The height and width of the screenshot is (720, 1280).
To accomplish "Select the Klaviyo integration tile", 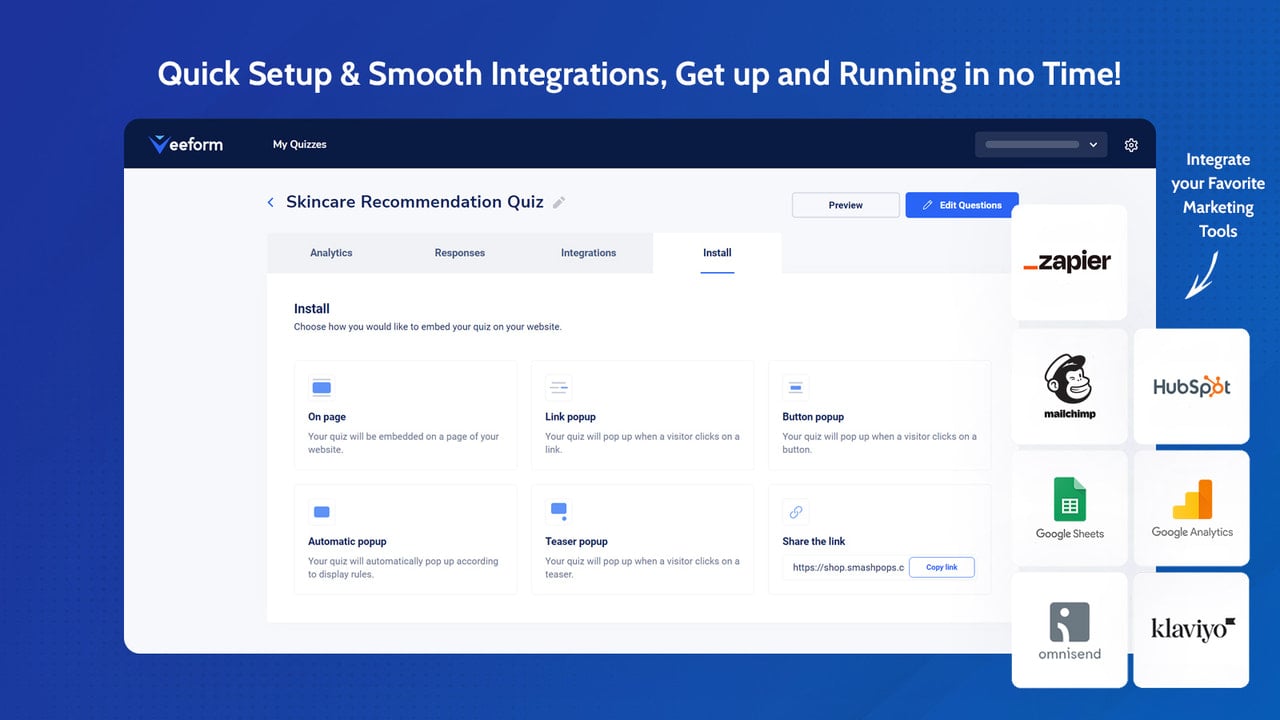I will 1191,630.
